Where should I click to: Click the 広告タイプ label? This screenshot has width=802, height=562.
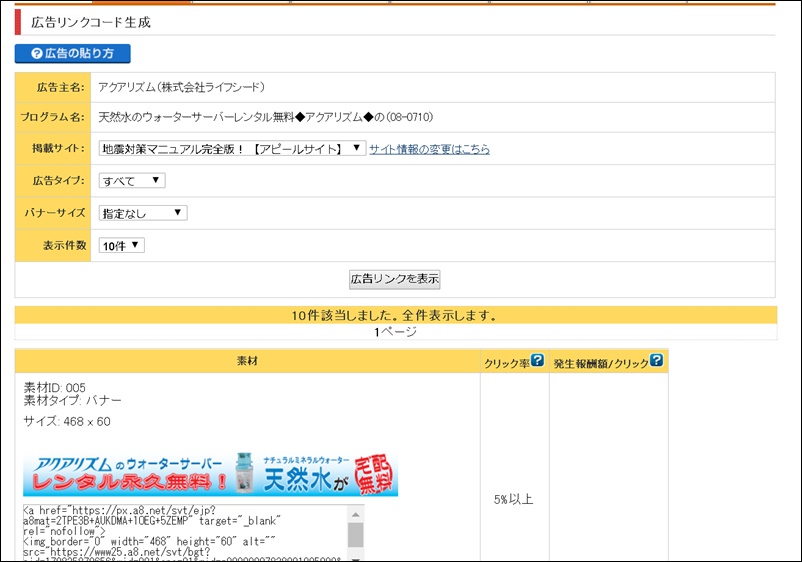[x=59, y=181]
